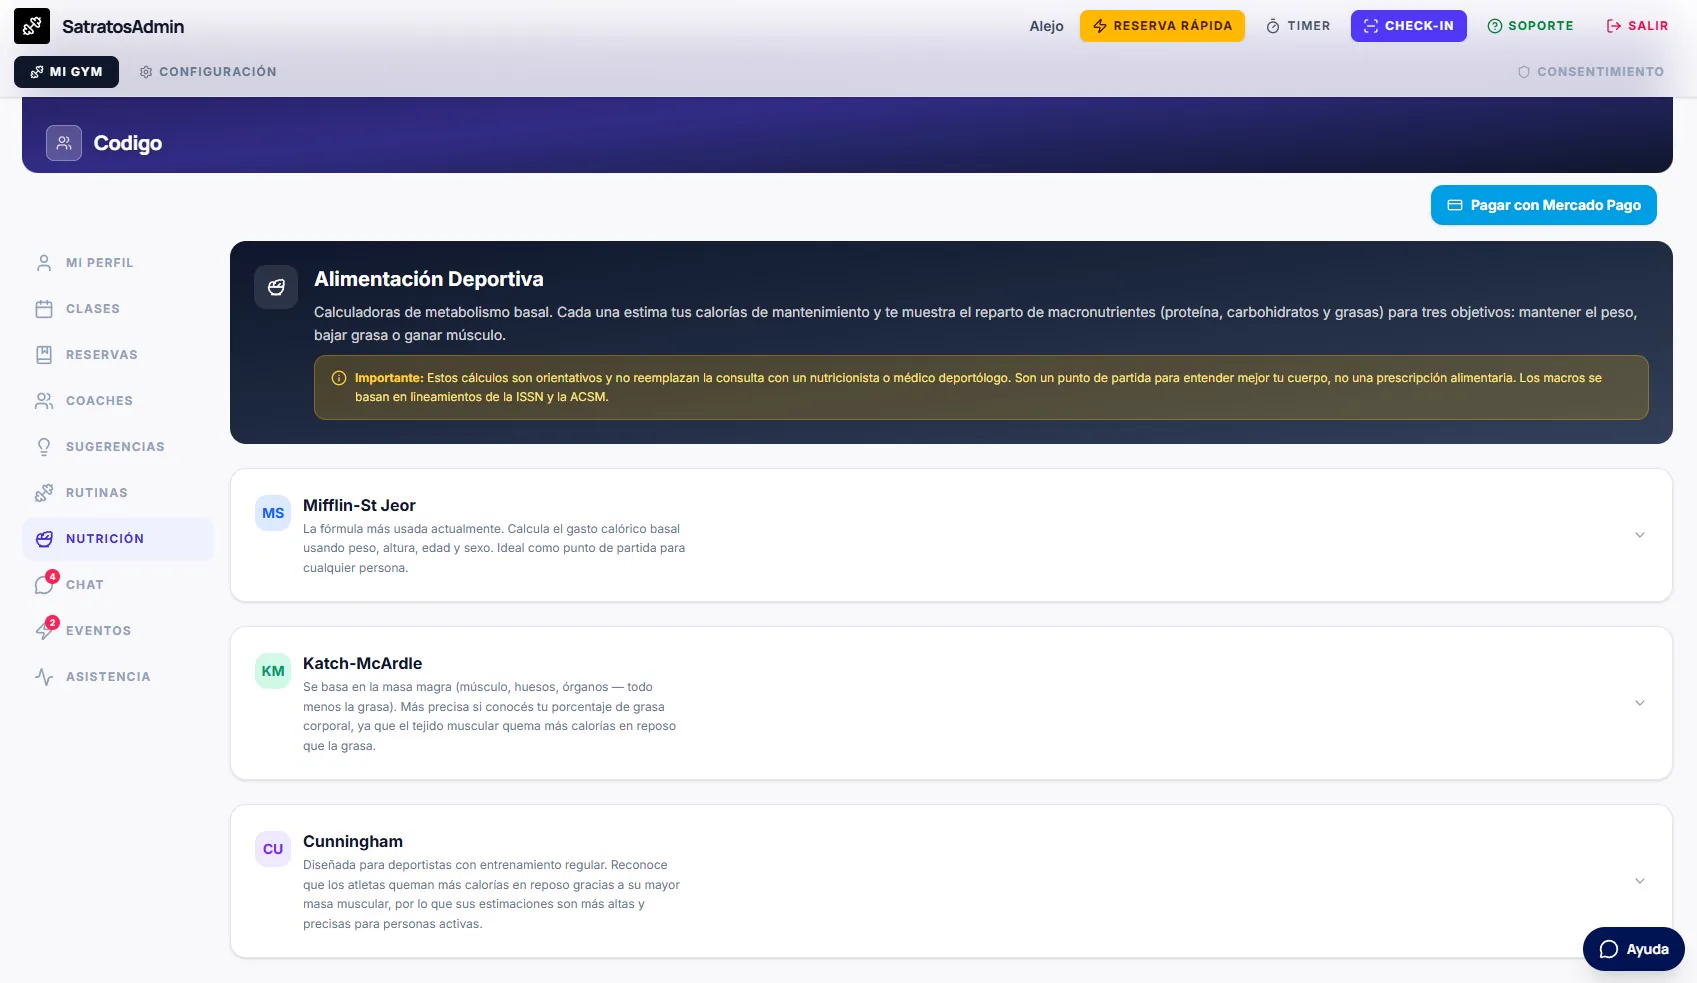
Task: Click the Check-In button
Action: pos(1408,26)
